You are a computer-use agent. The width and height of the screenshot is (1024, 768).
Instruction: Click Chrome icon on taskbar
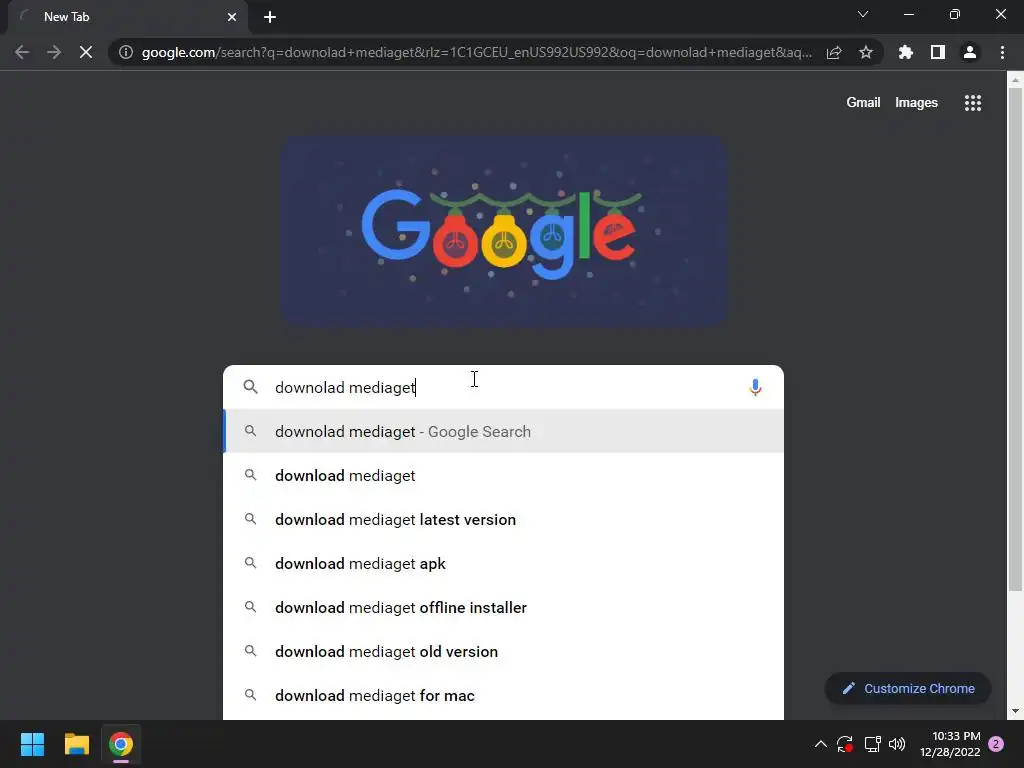click(x=120, y=744)
